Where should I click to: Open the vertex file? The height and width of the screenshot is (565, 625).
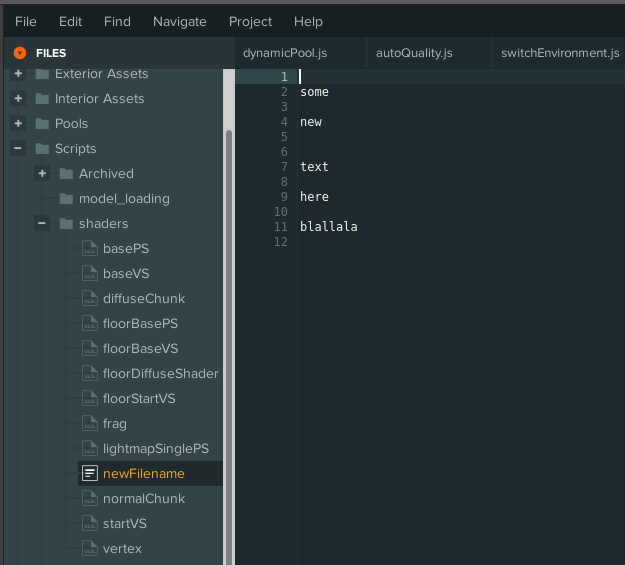tap(122, 549)
